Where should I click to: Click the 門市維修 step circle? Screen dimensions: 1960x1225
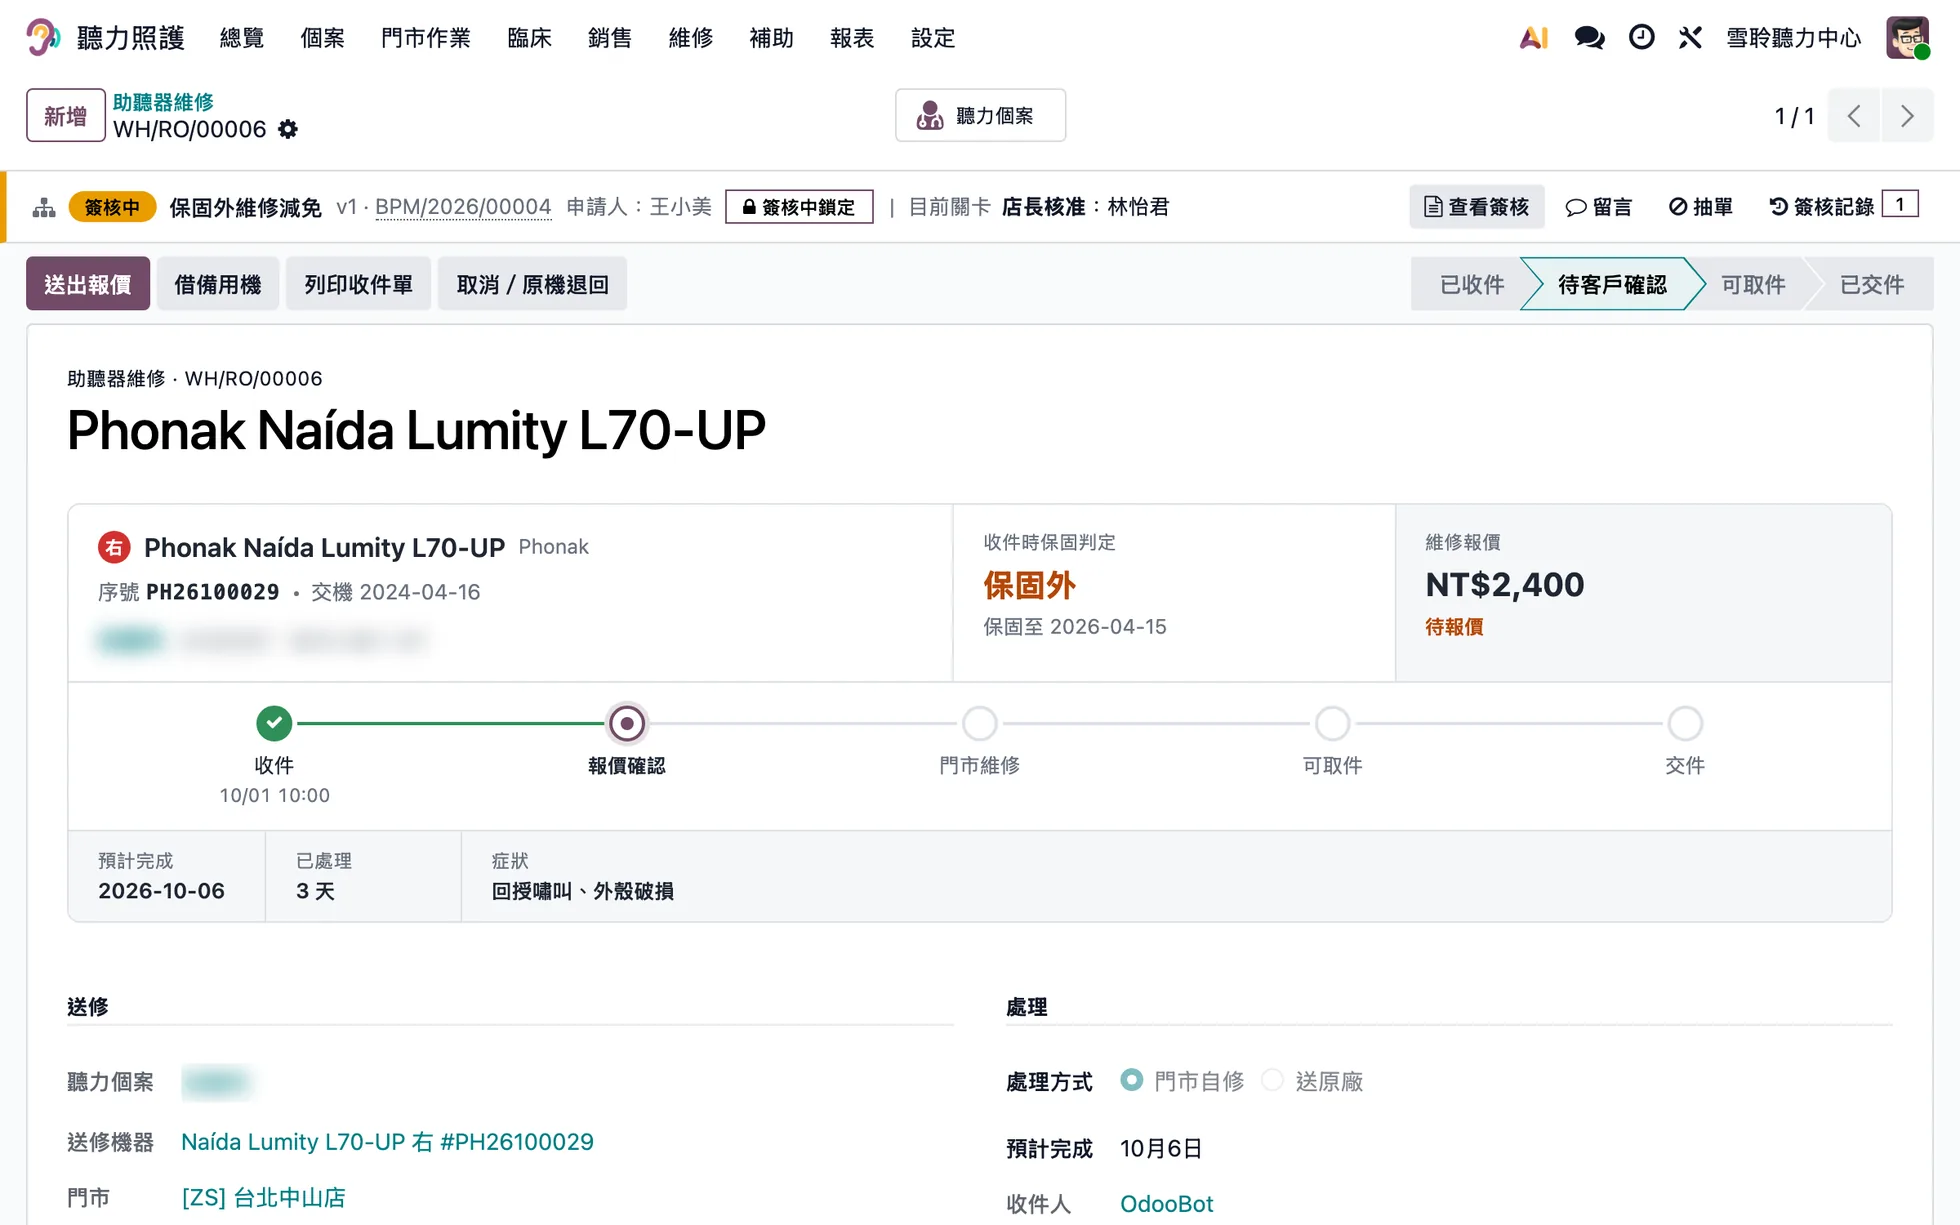click(x=980, y=723)
